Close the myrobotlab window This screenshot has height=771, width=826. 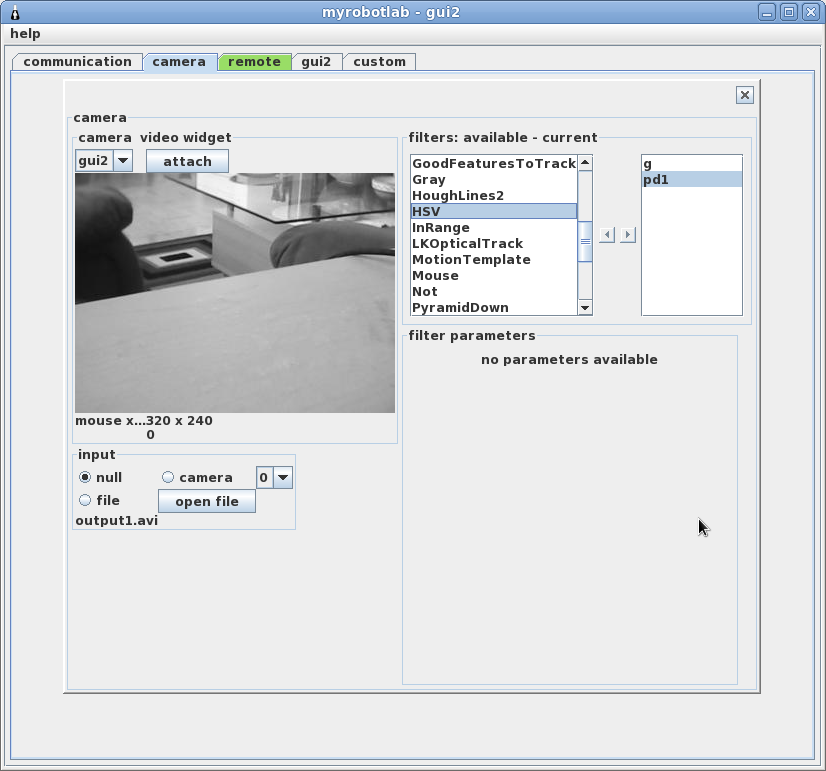811,12
